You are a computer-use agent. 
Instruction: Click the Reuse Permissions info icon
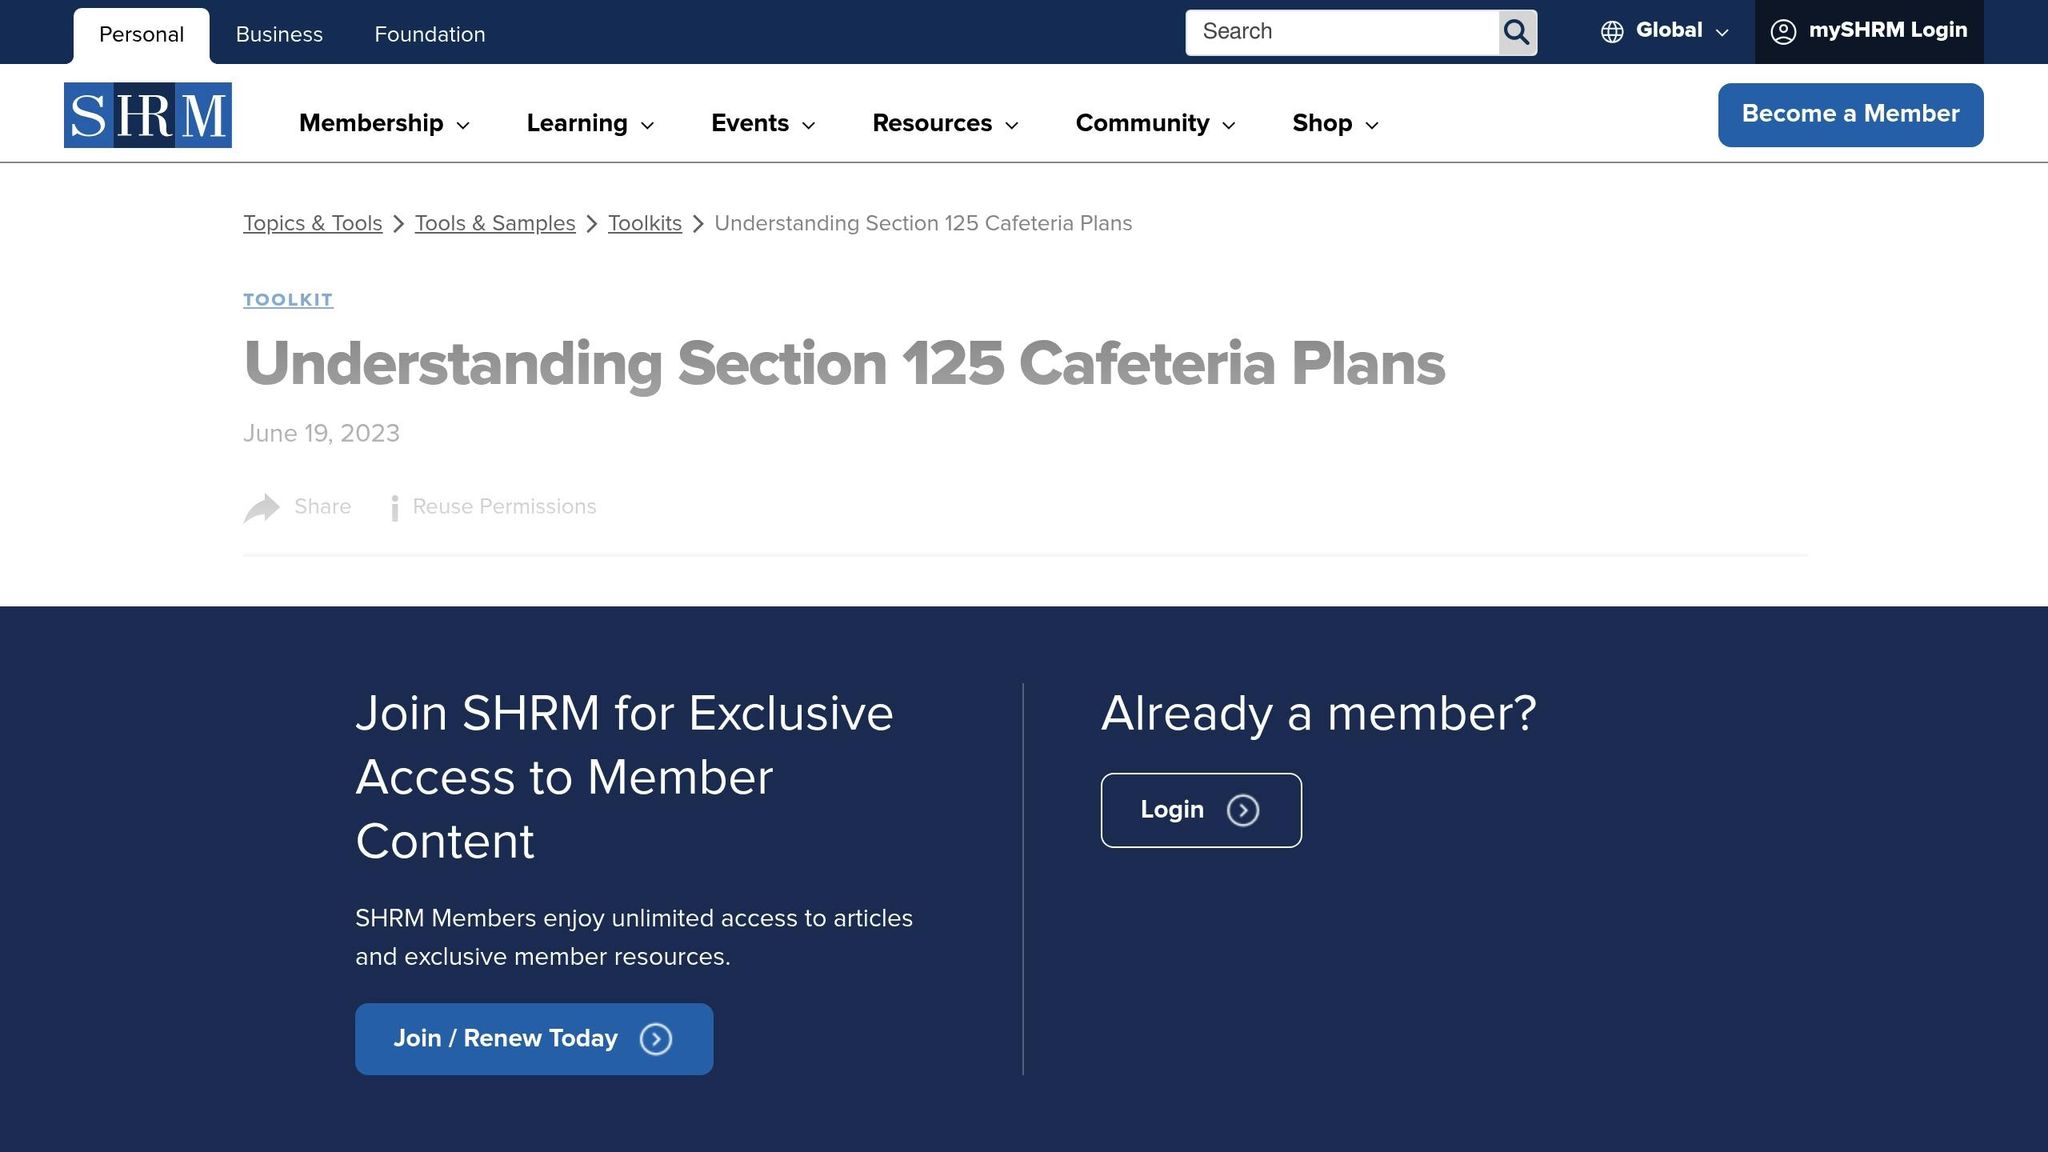395,508
